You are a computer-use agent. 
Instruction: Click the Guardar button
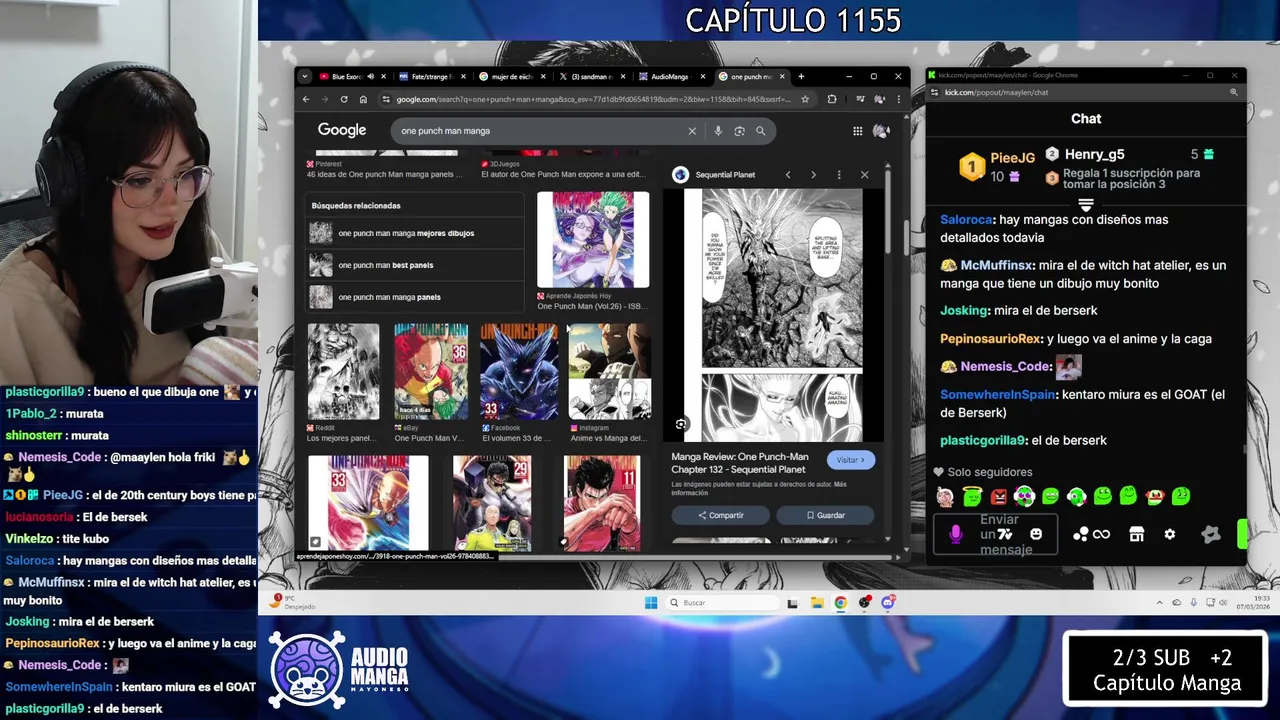[x=825, y=515]
